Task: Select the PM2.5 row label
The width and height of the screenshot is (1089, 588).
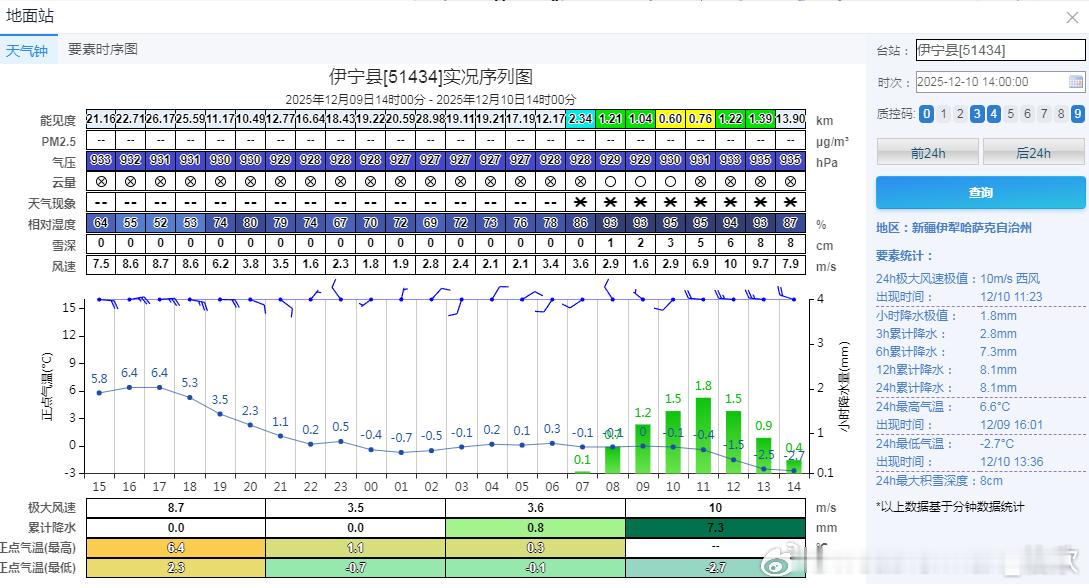Action: [58, 142]
